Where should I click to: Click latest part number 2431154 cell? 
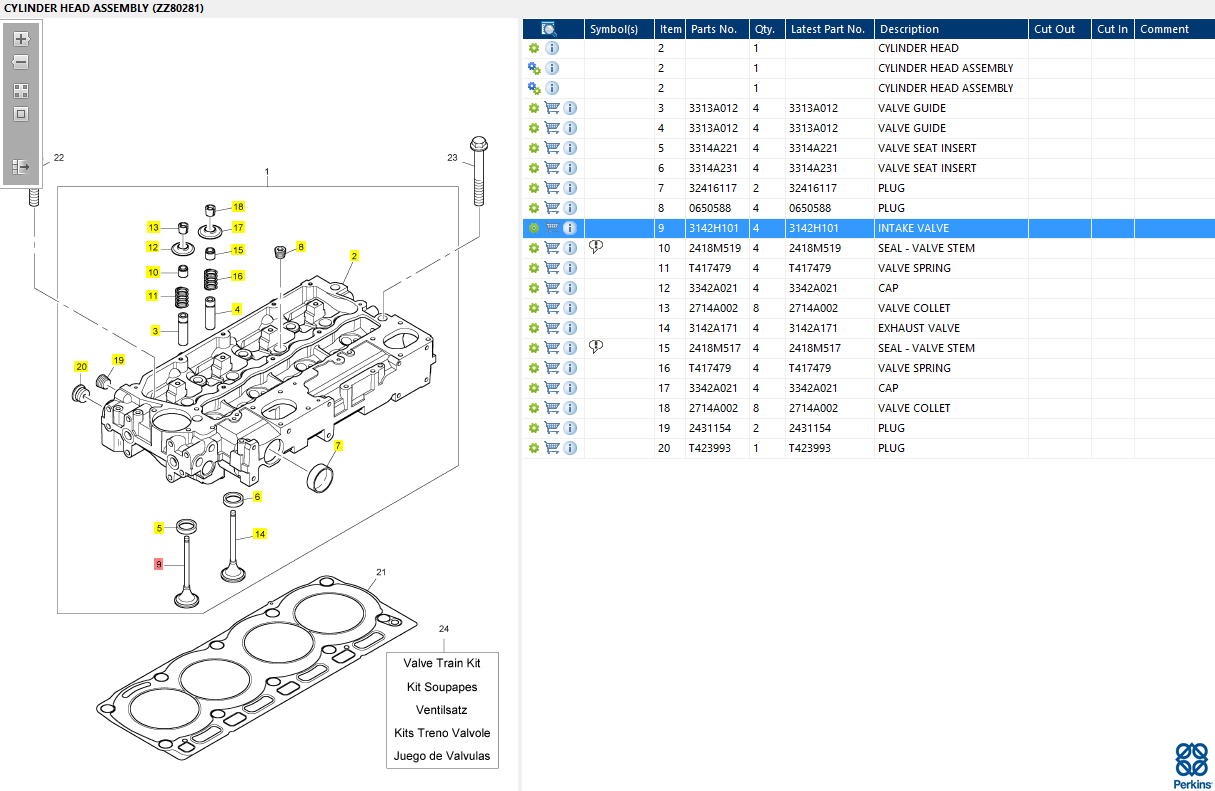point(830,428)
